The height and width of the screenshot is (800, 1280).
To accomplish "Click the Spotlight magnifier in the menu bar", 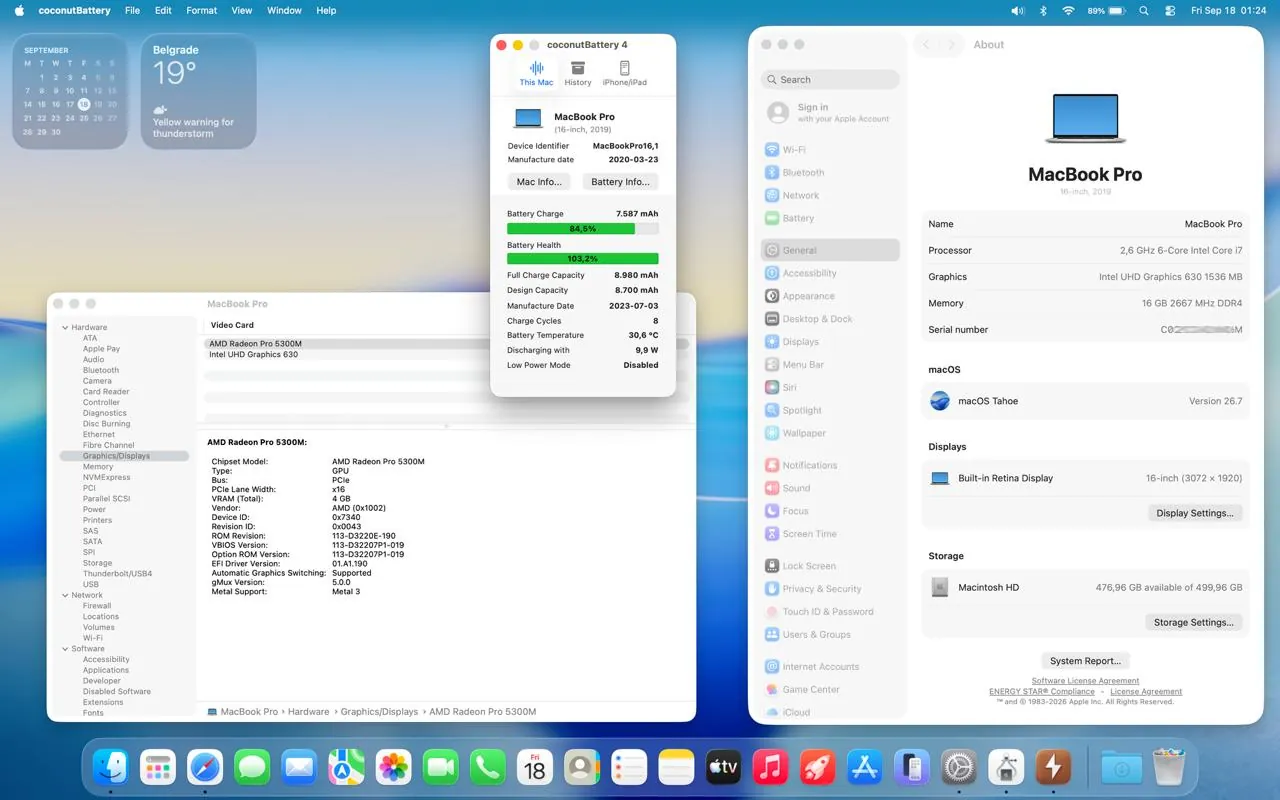I will click(x=1144, y=10).
